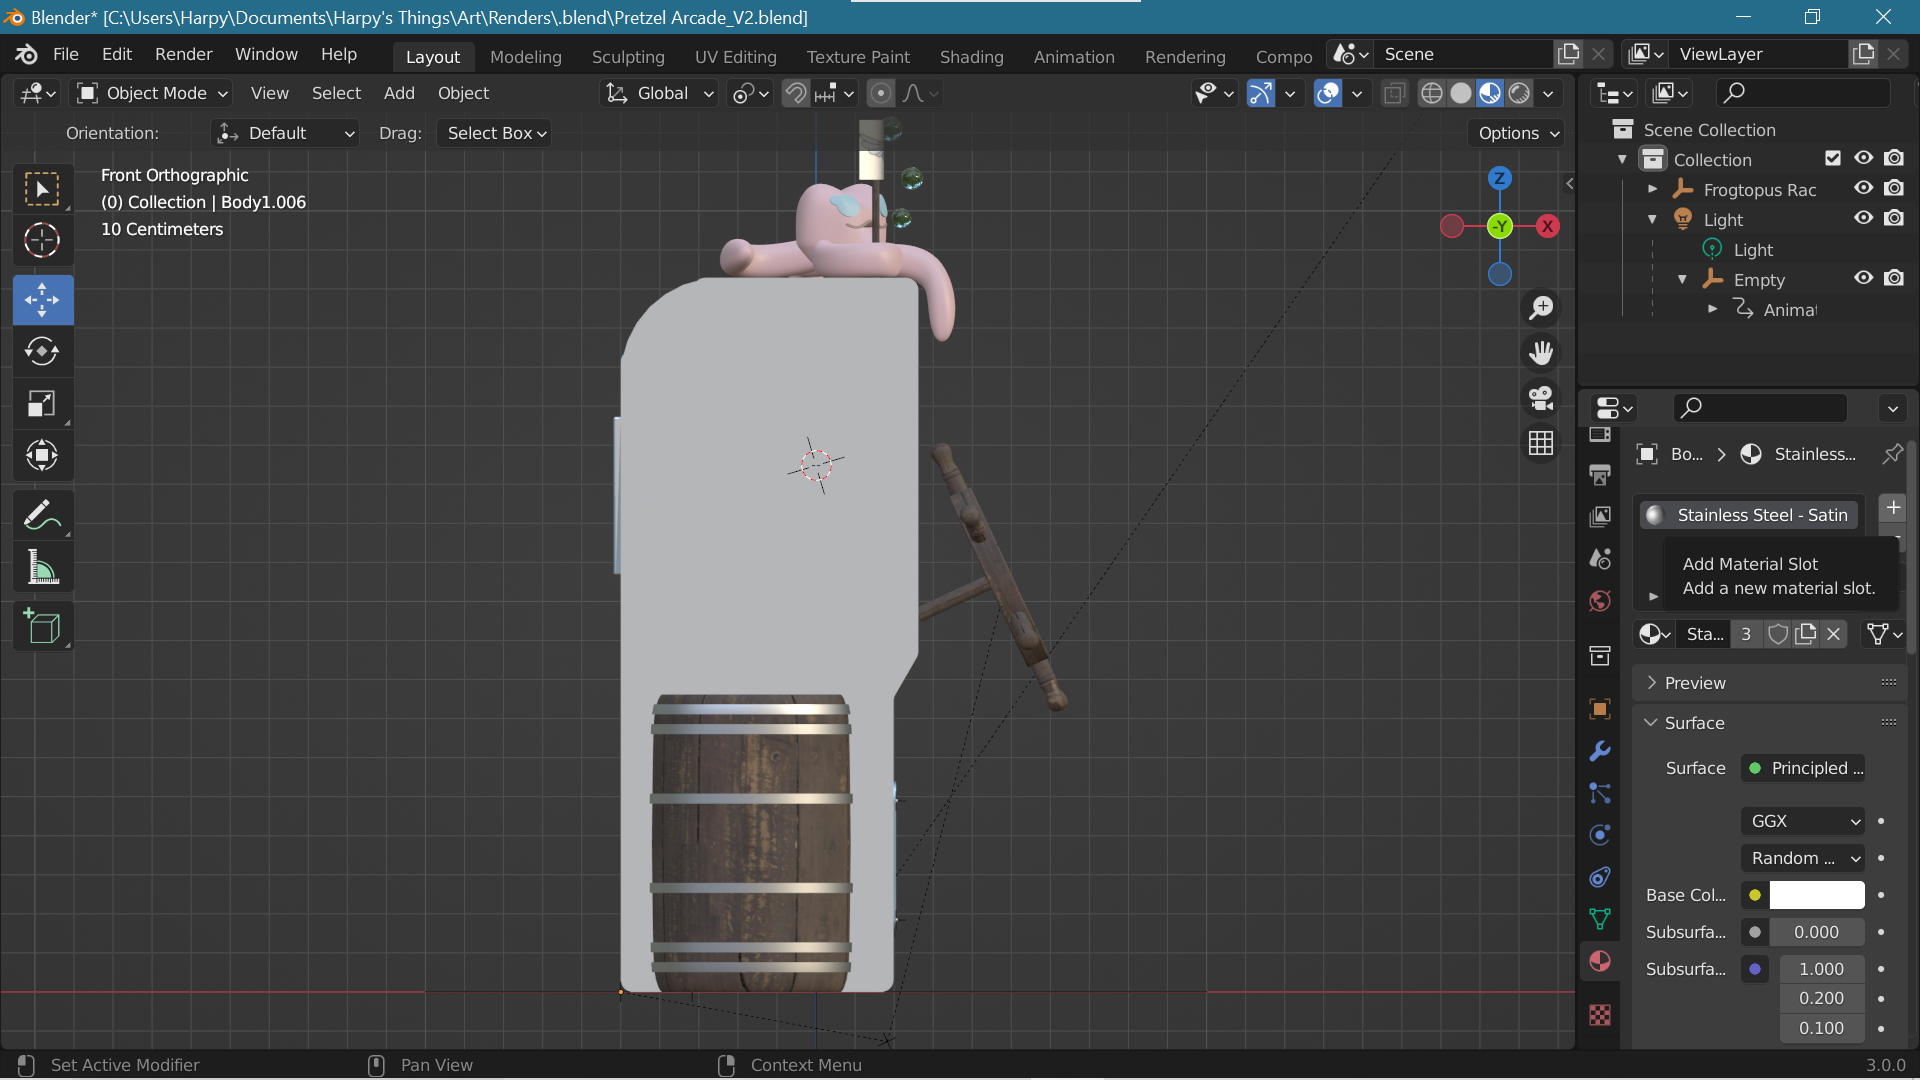This screenshot has width=1920, height=1080.
Task: Open the Render menu
Action: point(183,54)
